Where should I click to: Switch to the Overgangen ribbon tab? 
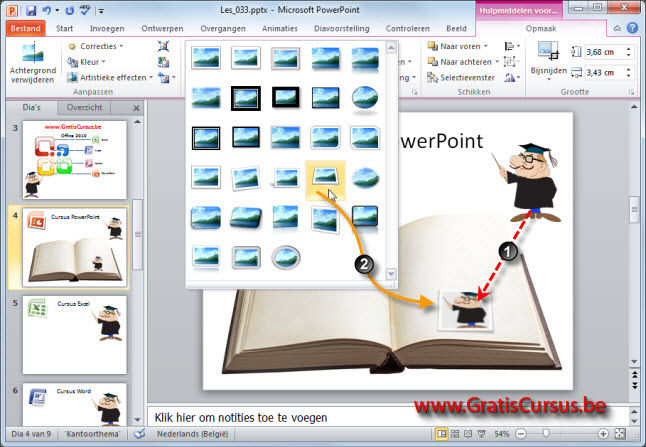(223, 28)
